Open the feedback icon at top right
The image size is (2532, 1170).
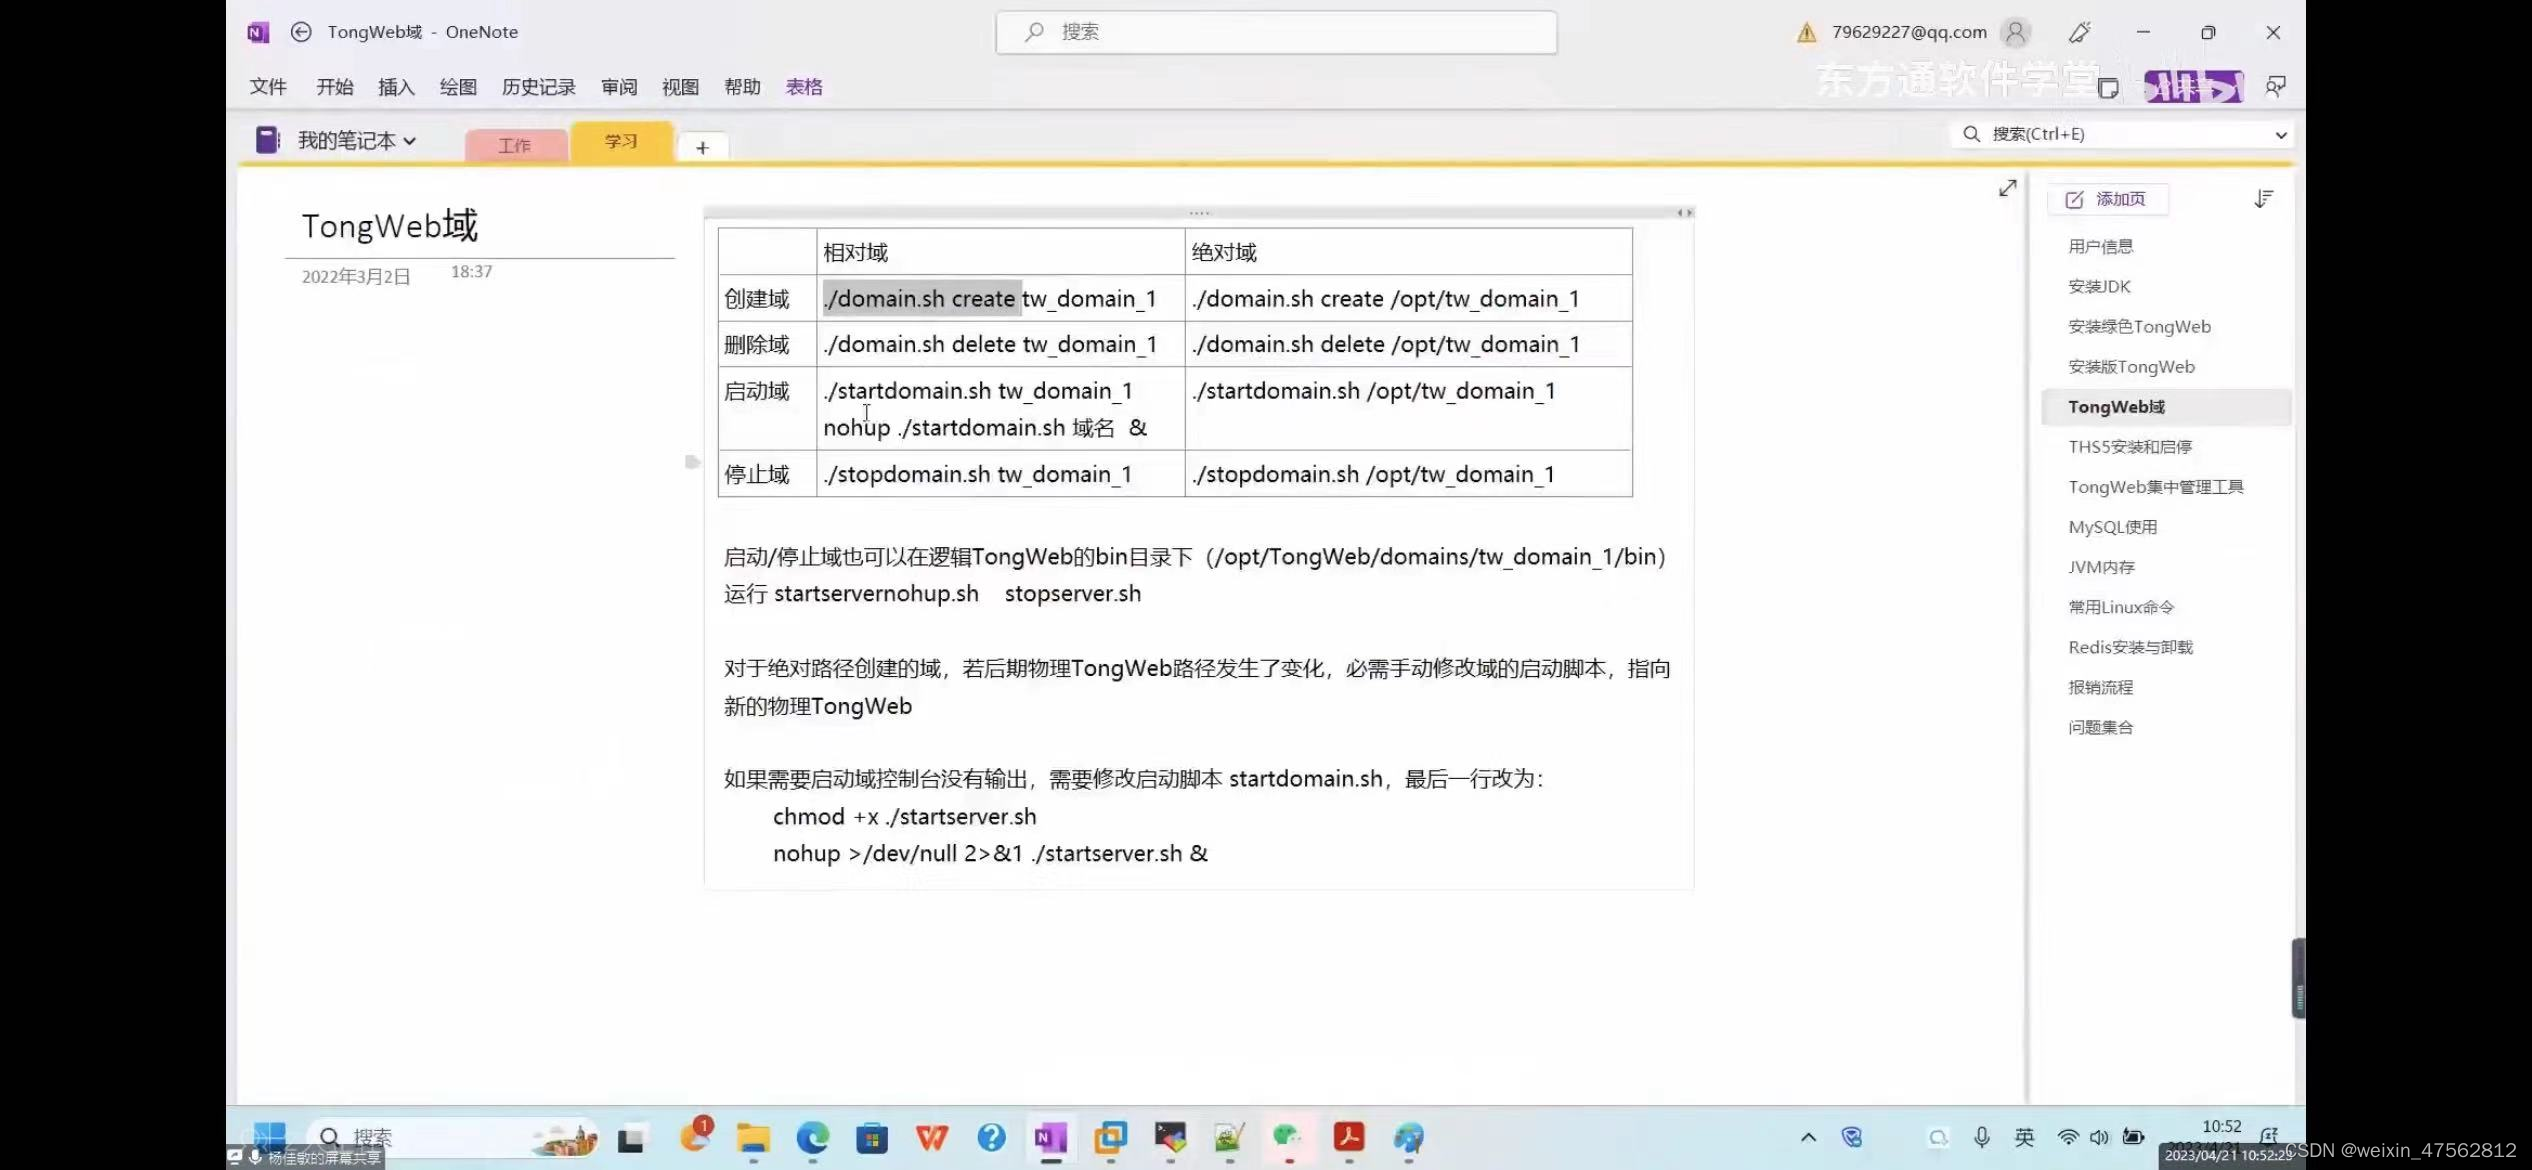pos(2276,87)
